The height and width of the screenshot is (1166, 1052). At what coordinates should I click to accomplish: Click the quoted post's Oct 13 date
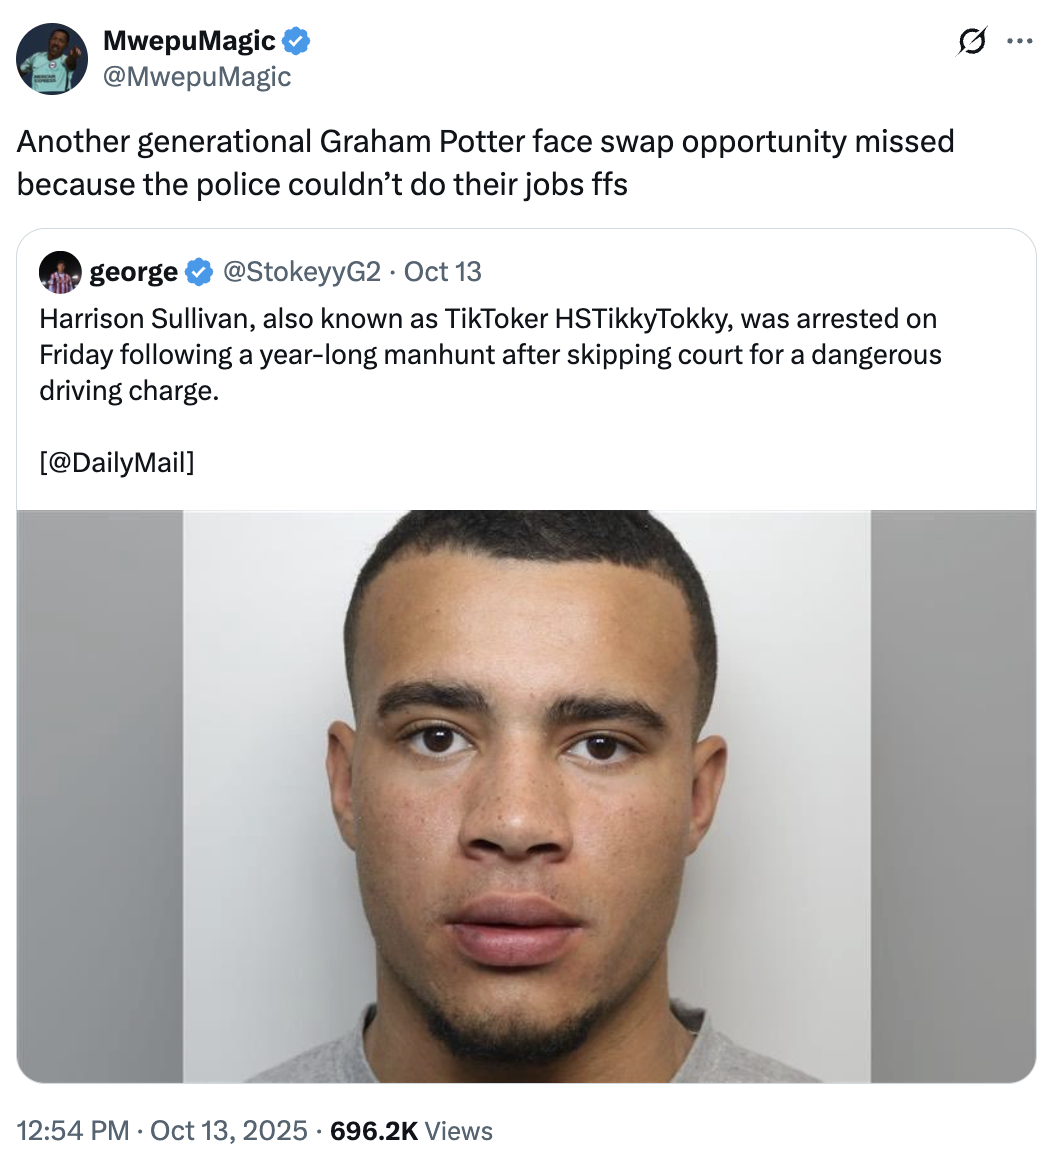point(443,272)
